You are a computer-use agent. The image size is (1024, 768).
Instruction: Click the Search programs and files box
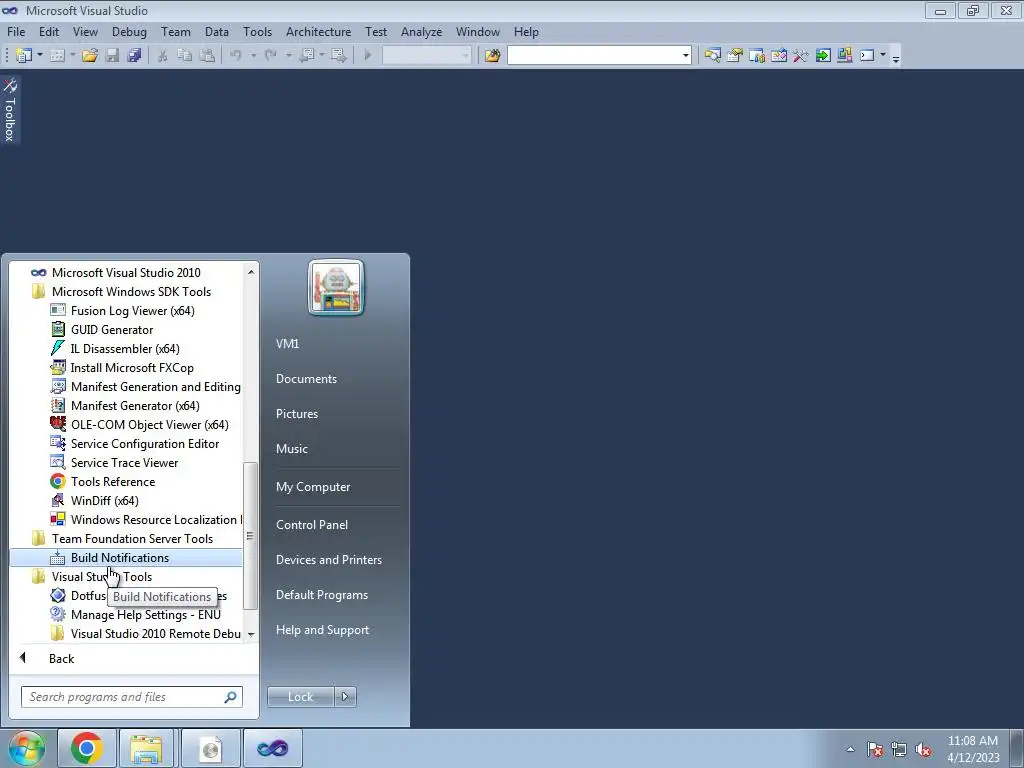[x=132, y=697]
